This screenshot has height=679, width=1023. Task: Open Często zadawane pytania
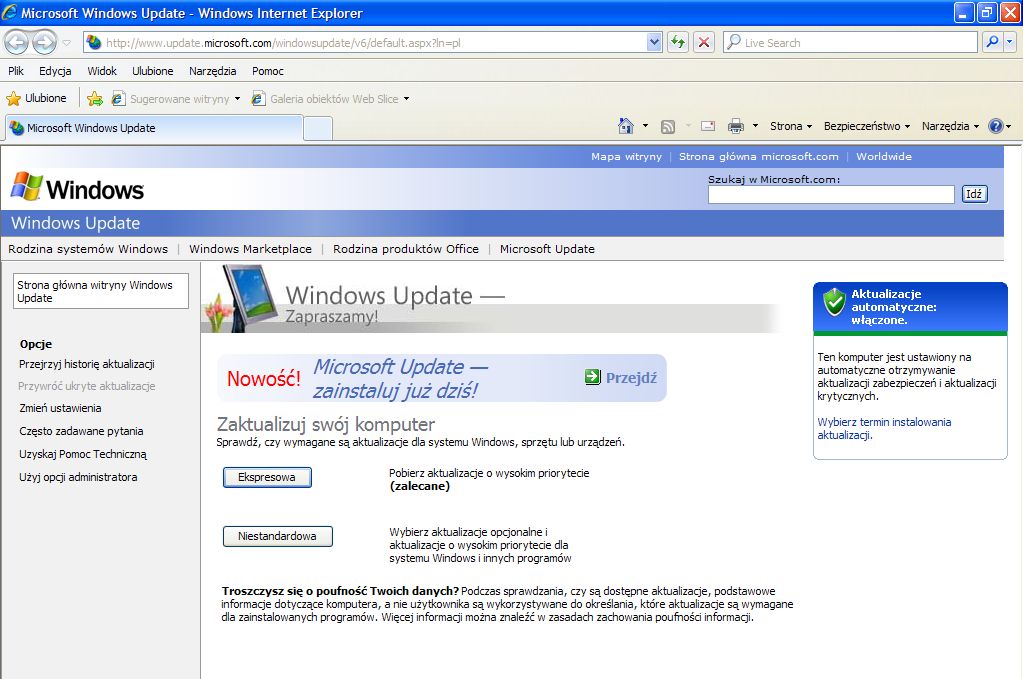click(x=81, y=431)
